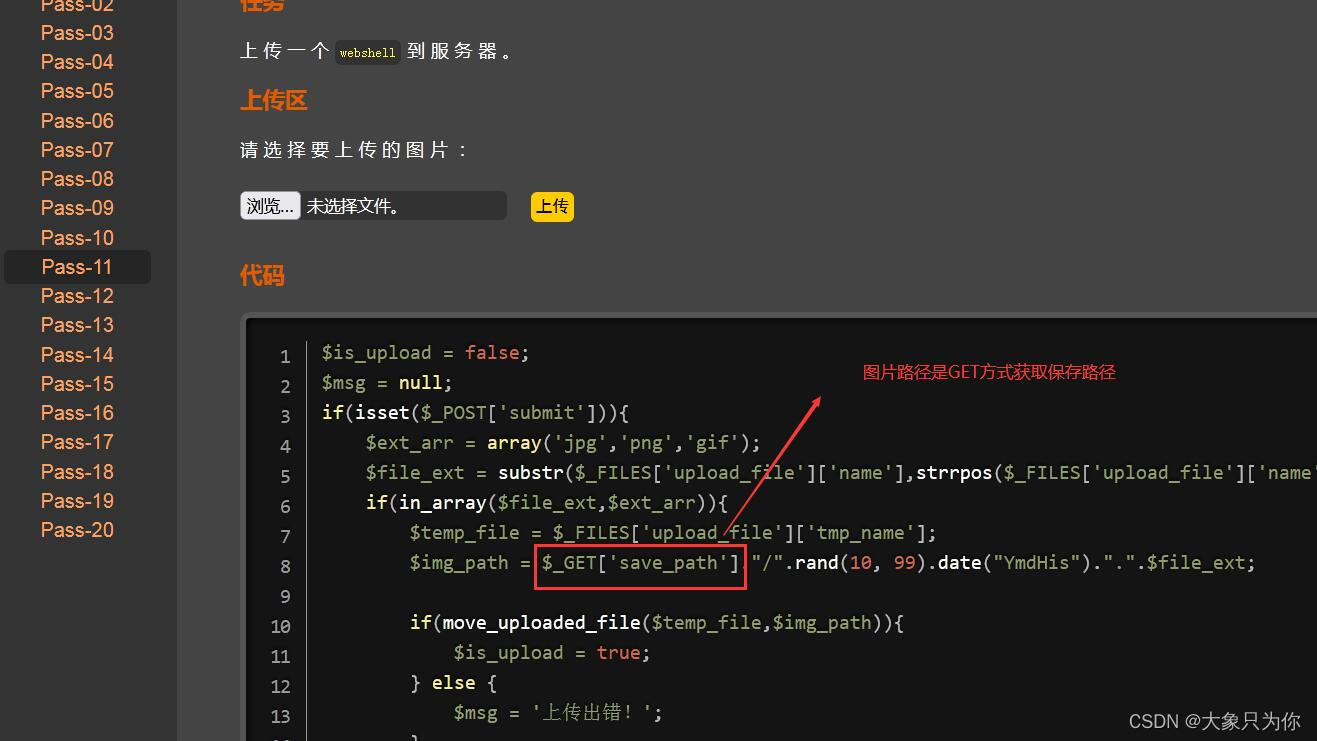This screenshot has height=741, width=1317.
Task: Select Pass-08 from the list
Action: pos(77,179)
